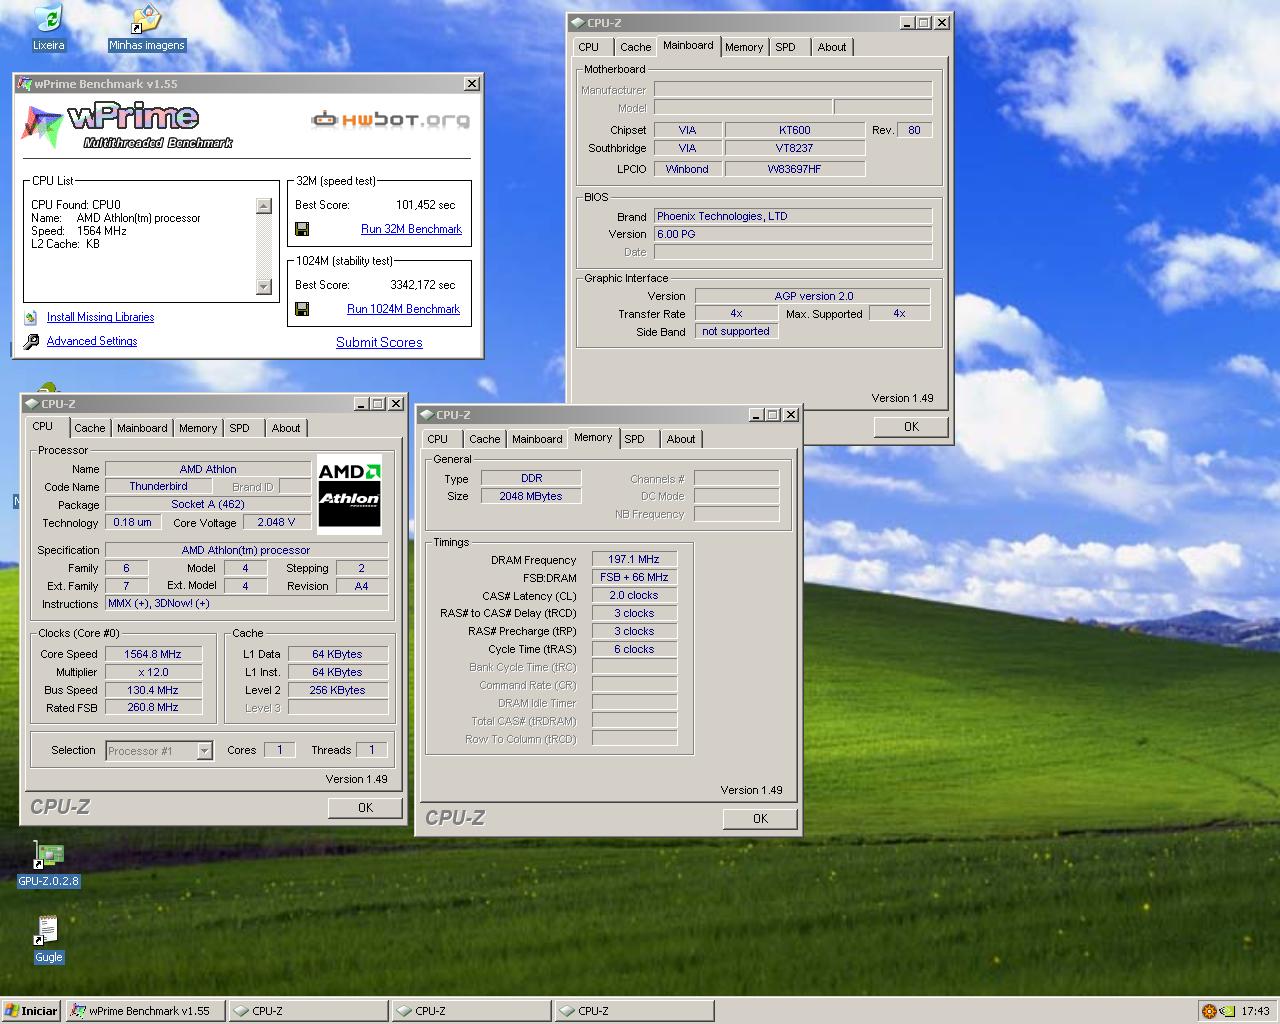Screen dimensions: 1280x1024
Task: Click the Code Name field Thunderbird
Action: click(x=158, y=486)
